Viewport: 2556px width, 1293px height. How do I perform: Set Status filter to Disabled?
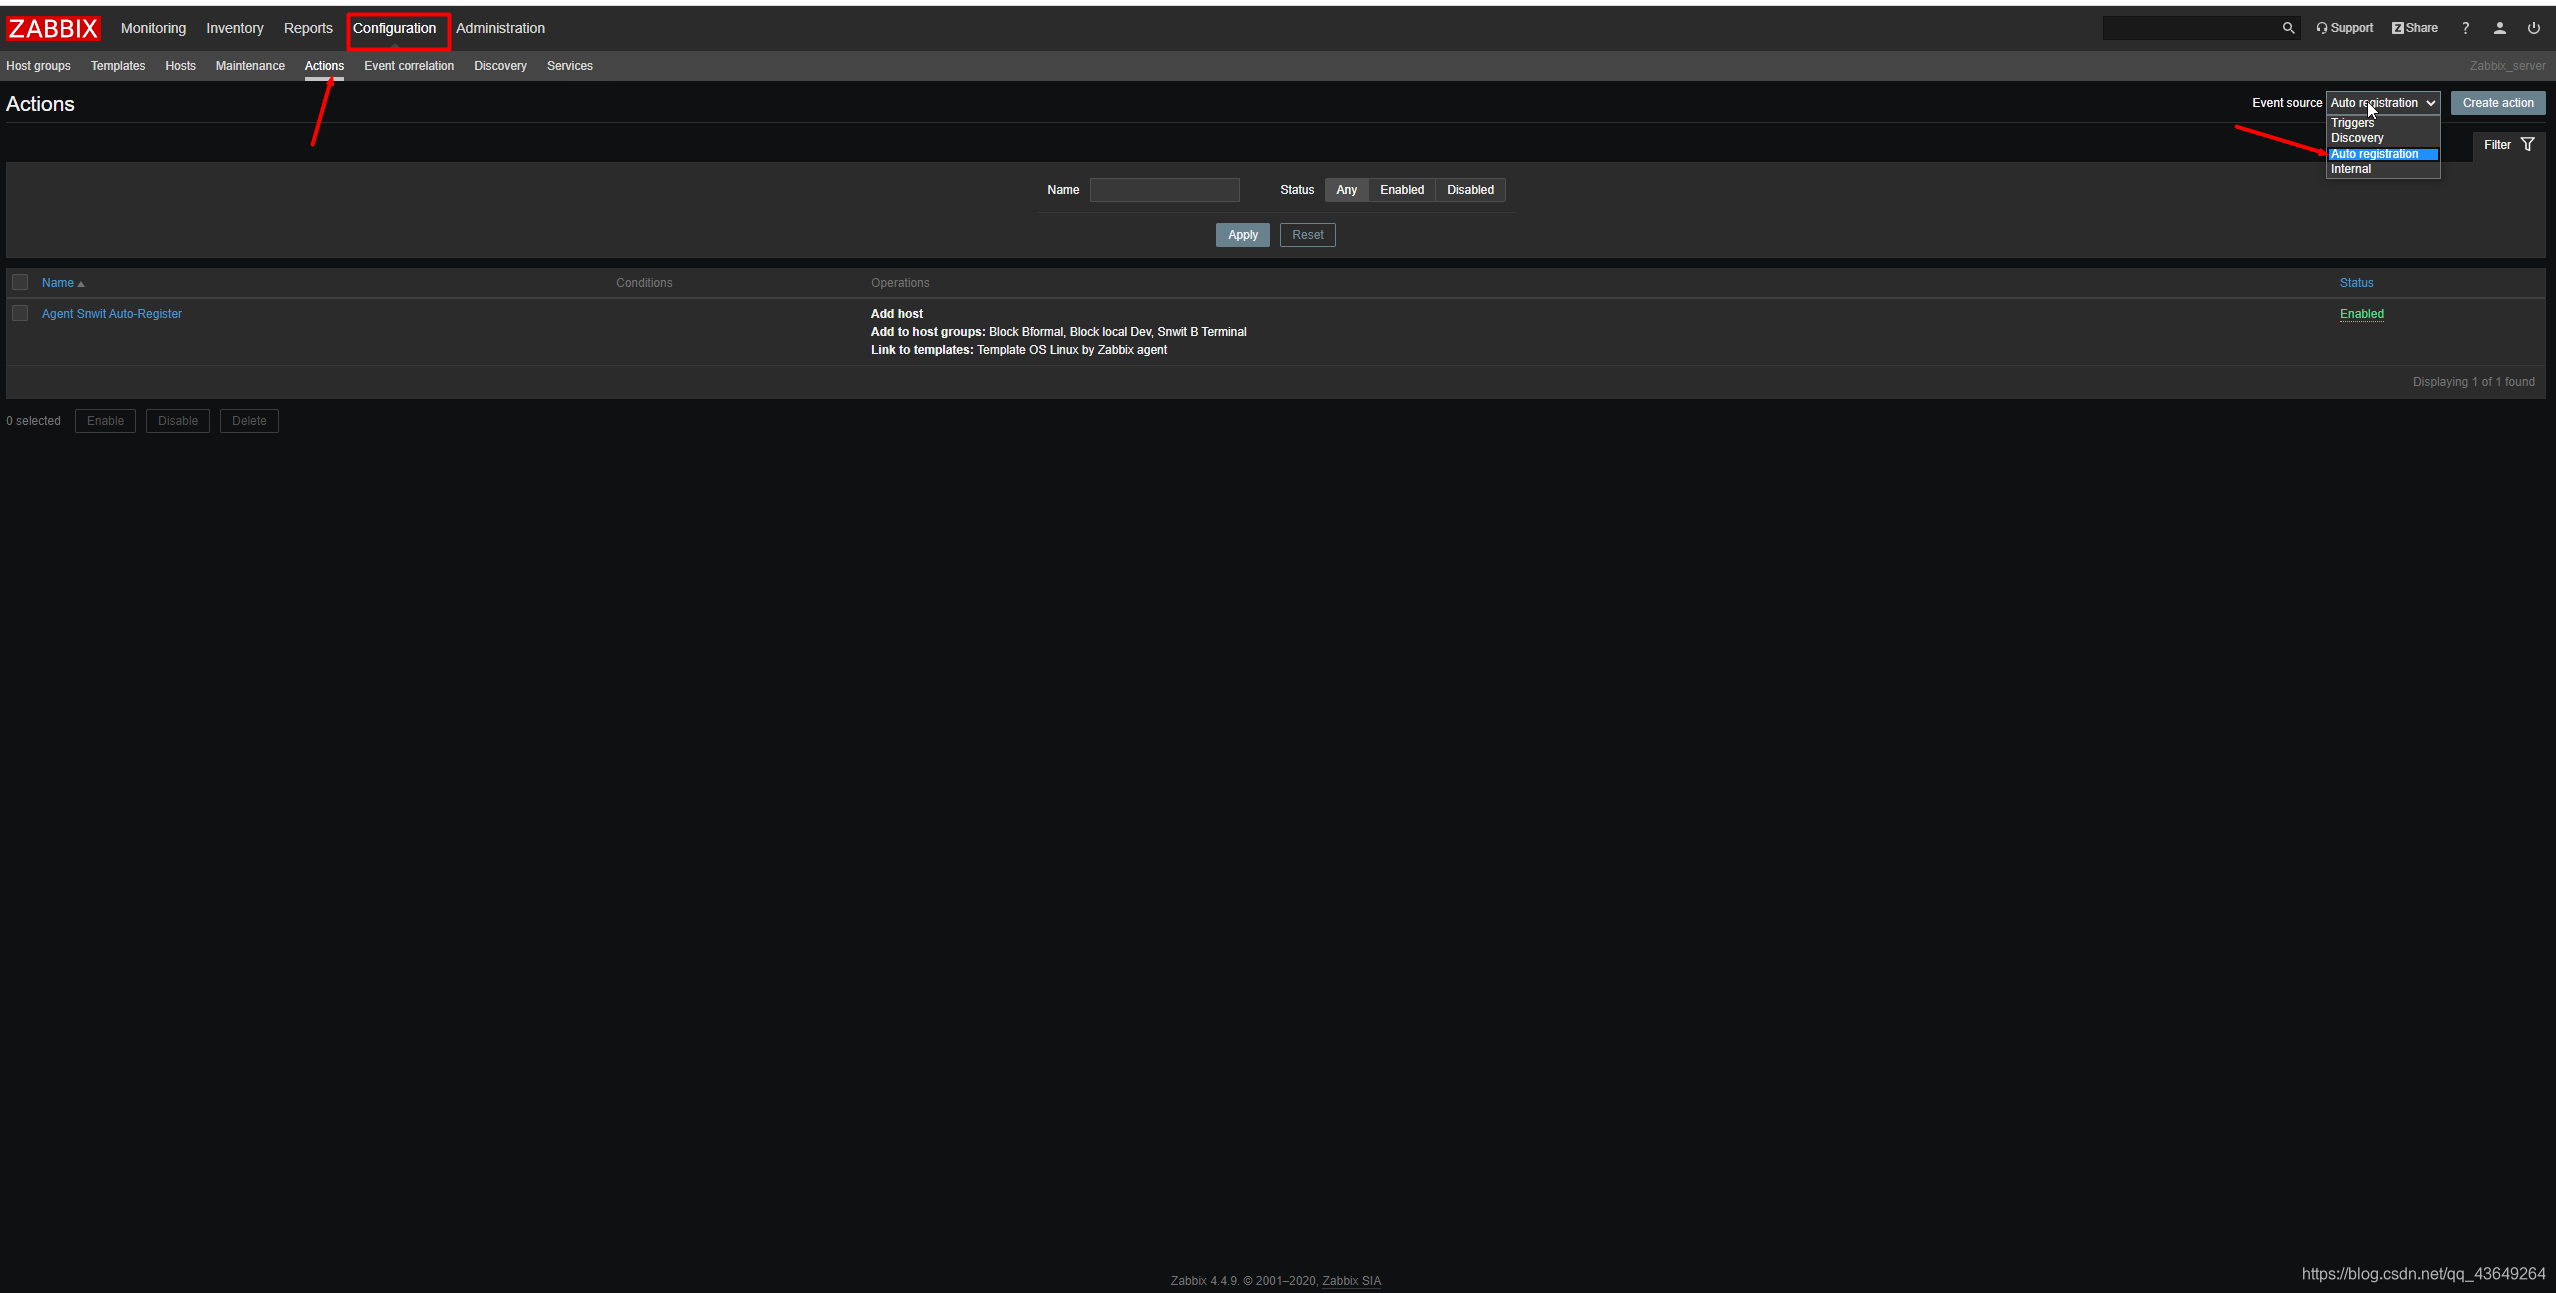click(x=1470, y=190)
